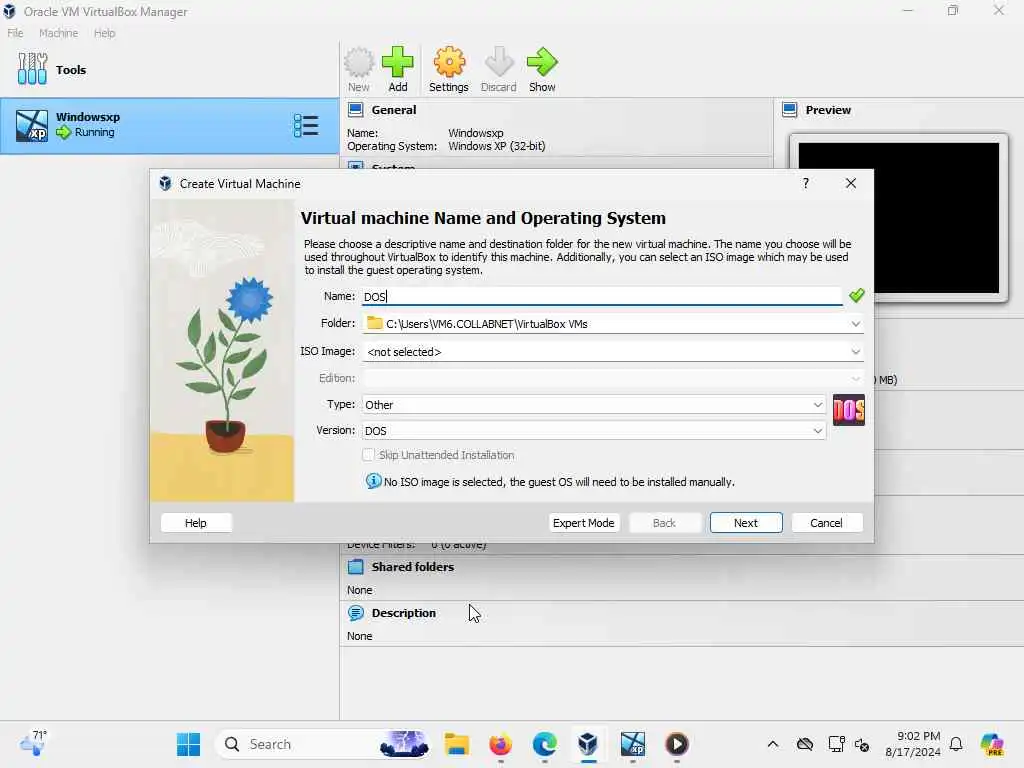The image size is (1024, 768).
Task: Open Windows Start button on taskbar
Action: point(189,744)
